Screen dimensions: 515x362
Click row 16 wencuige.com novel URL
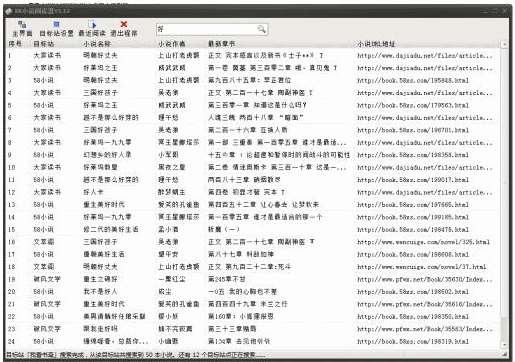point(423,242)
